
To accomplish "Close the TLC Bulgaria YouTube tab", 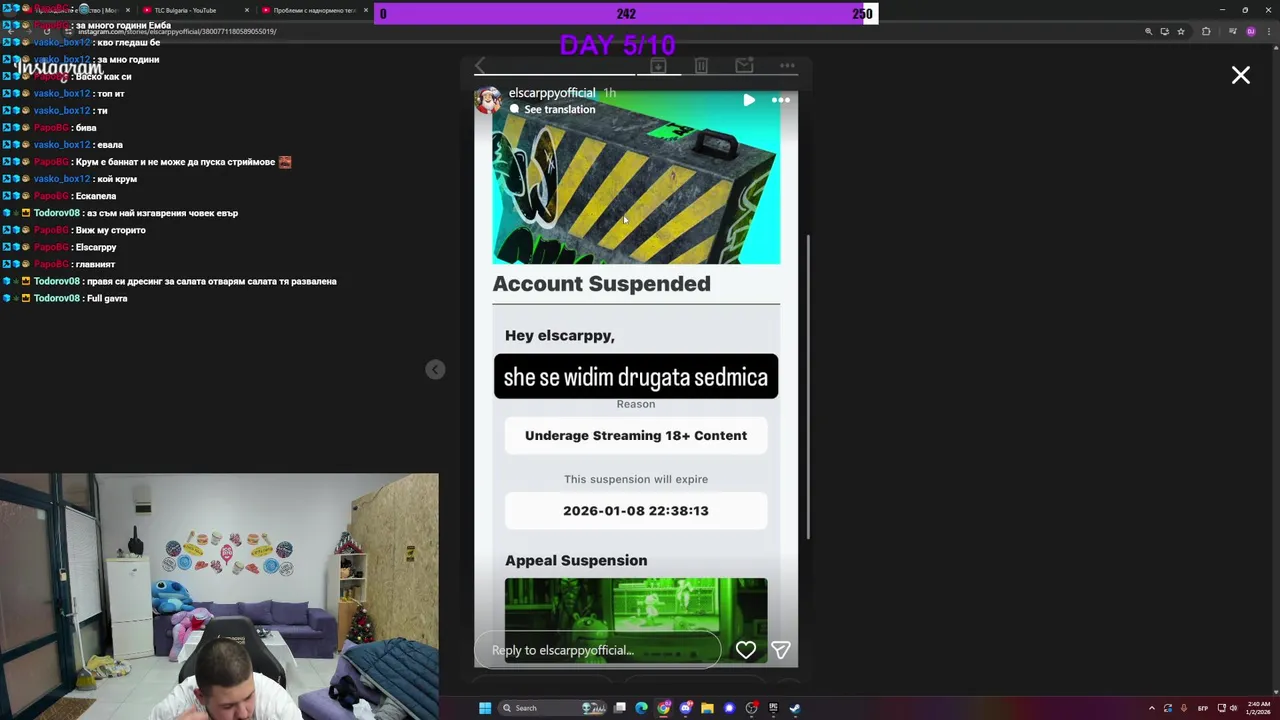I will coord(246,10).
